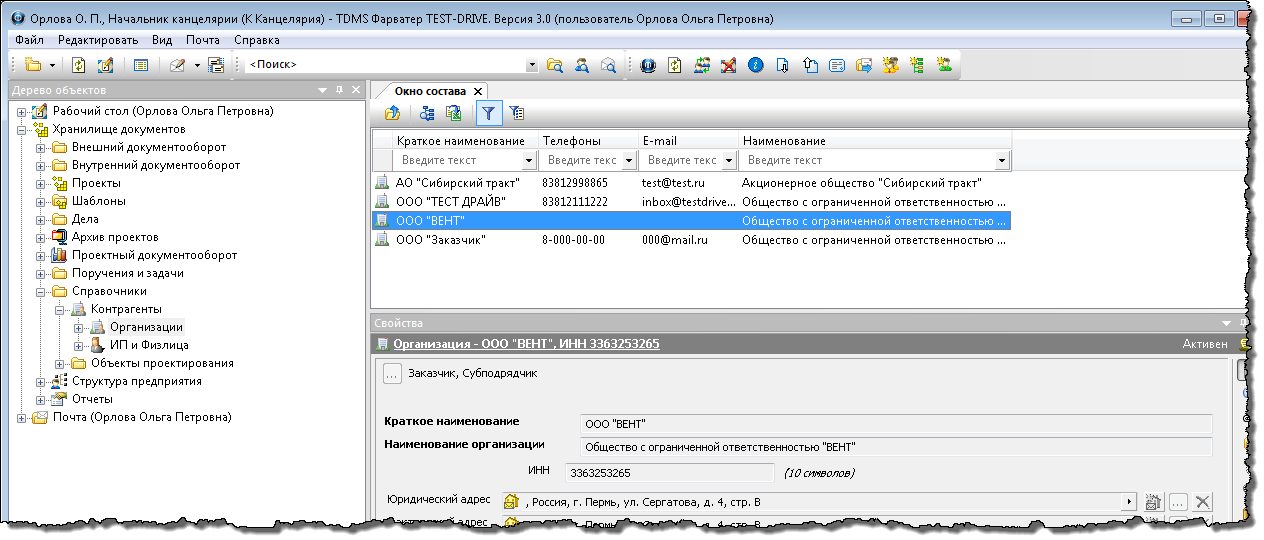Open the Почта menu
This screenshot has width=1264, height=540.
(x=202, y=40)
